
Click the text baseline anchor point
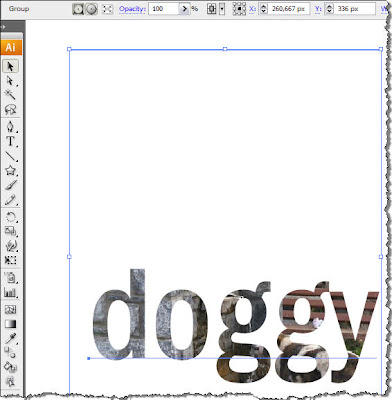[x=89, y=359]
